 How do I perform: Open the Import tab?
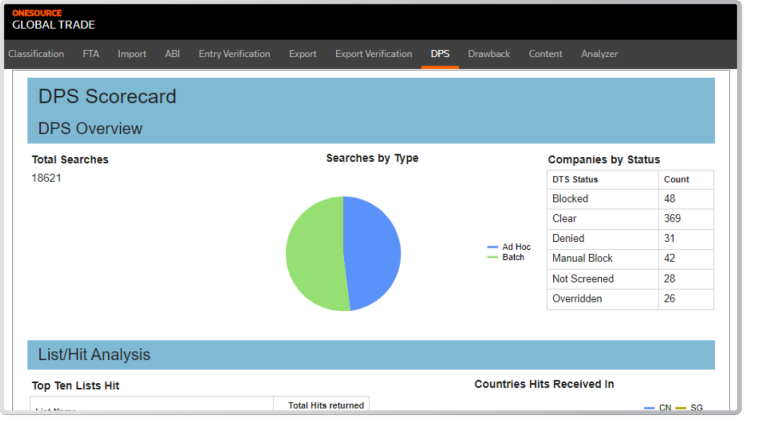(x=132, y=54)
